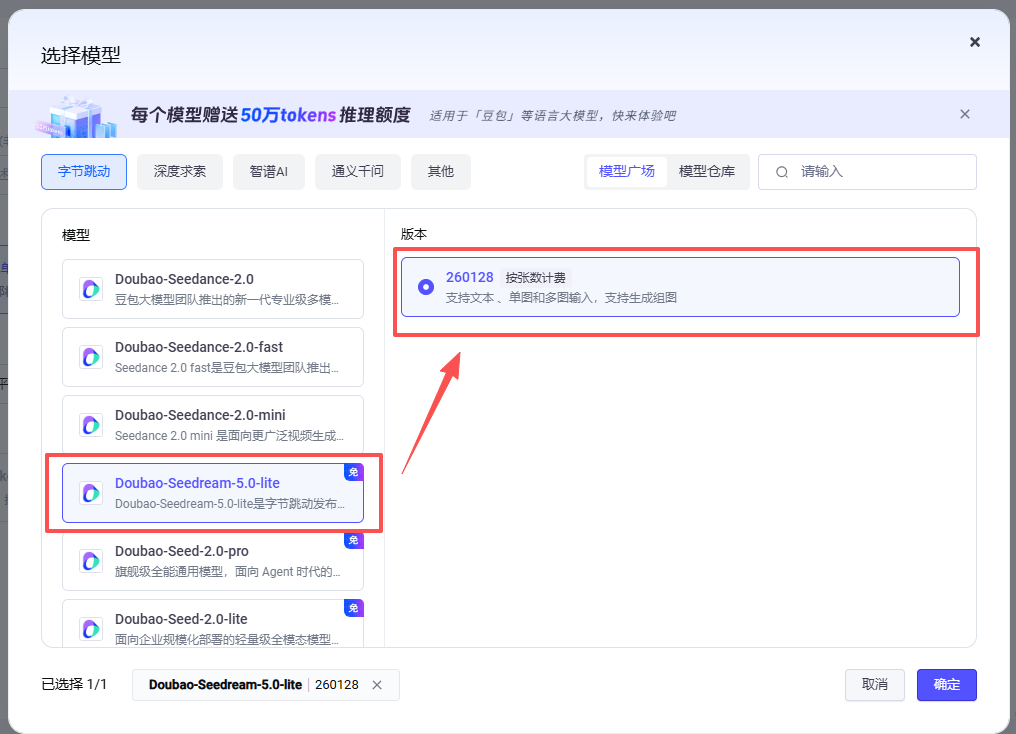Click the model search input field
Viewport: 1016px width, 734px height.
867,172
